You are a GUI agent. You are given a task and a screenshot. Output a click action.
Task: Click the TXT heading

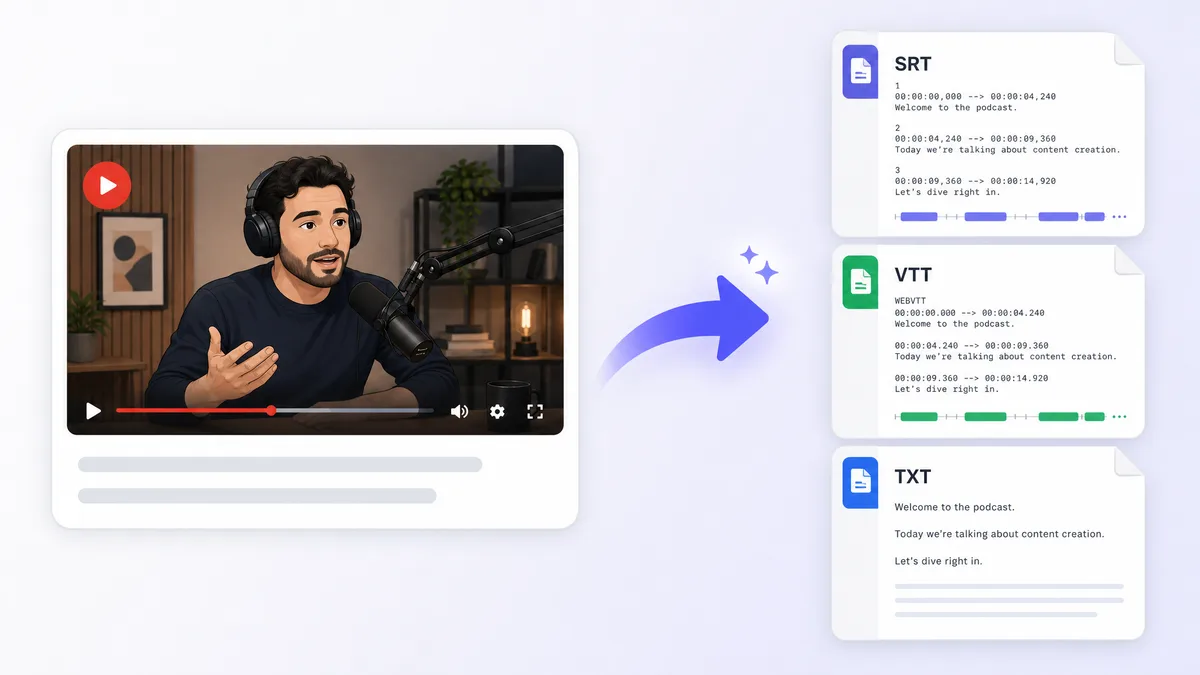(x=913, y=476)
